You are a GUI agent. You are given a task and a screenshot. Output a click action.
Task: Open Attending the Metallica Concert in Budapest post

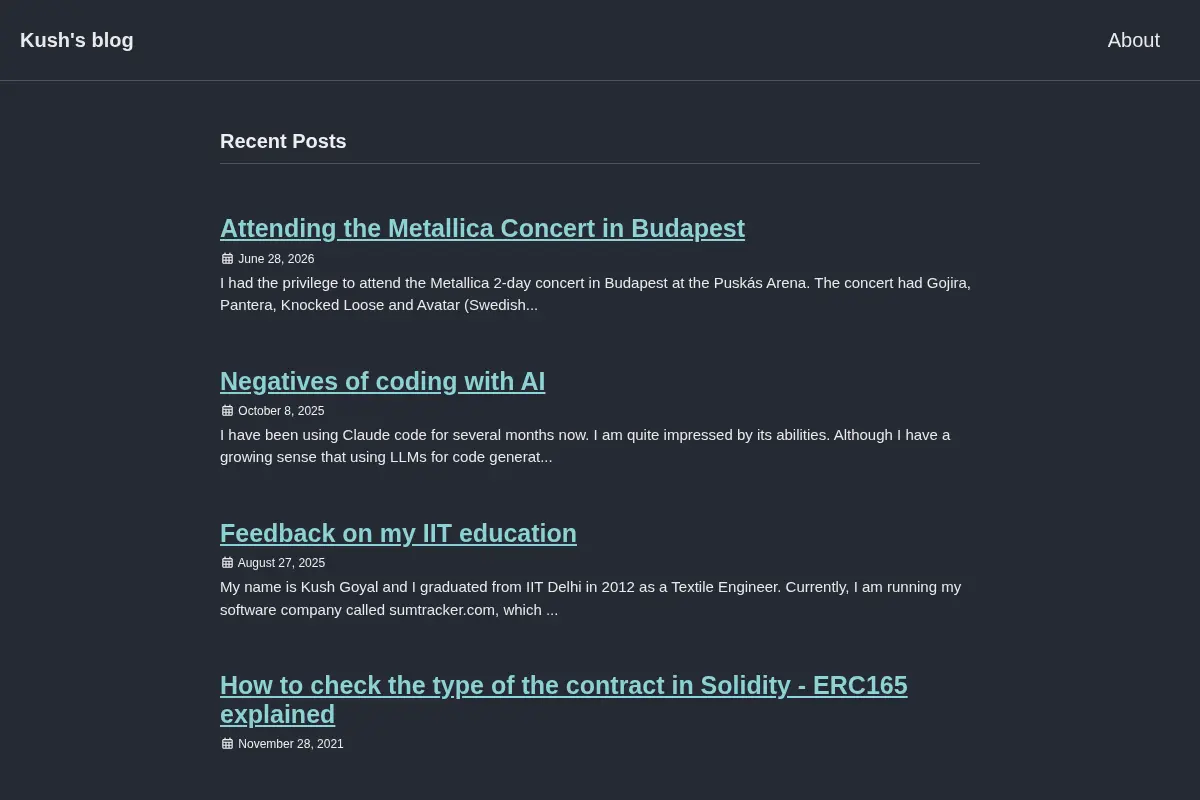pos(482,229)
